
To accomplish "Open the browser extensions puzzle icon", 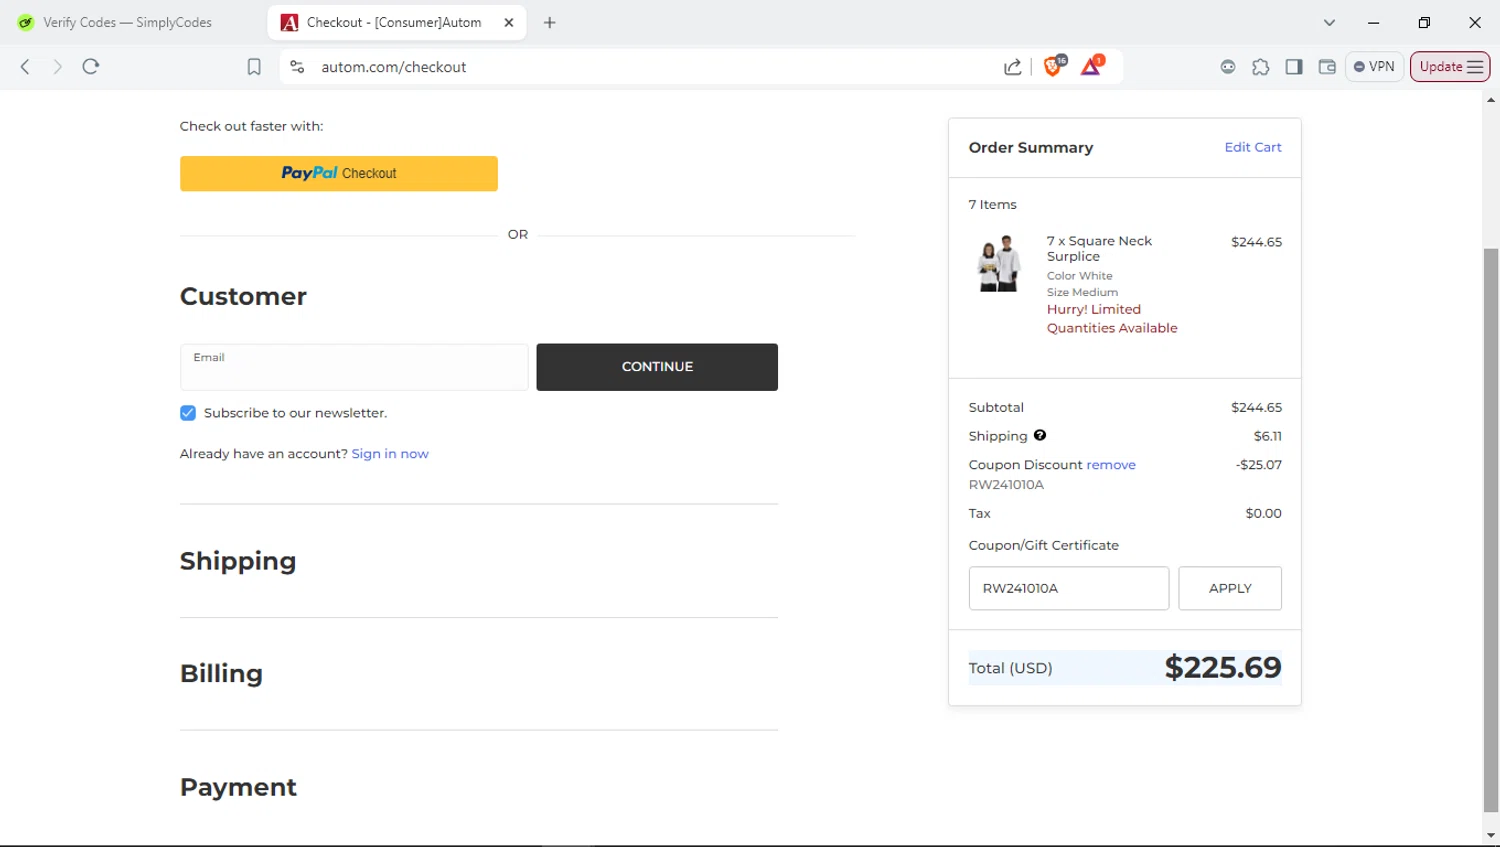I will 1261,67.
